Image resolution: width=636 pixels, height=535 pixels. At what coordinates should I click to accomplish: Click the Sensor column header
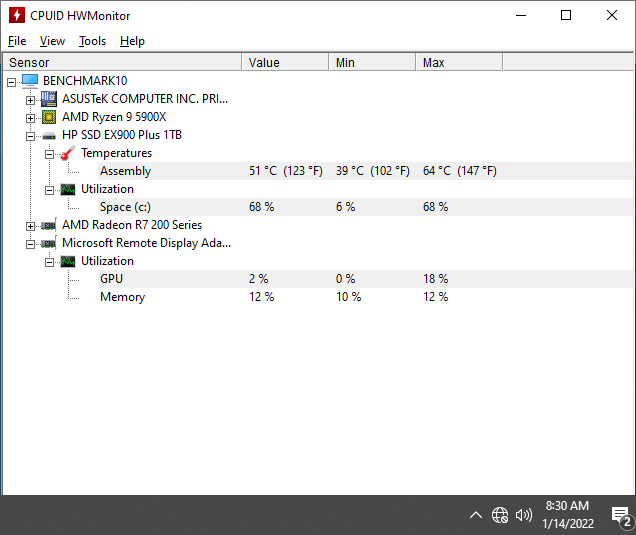point(122,62)
